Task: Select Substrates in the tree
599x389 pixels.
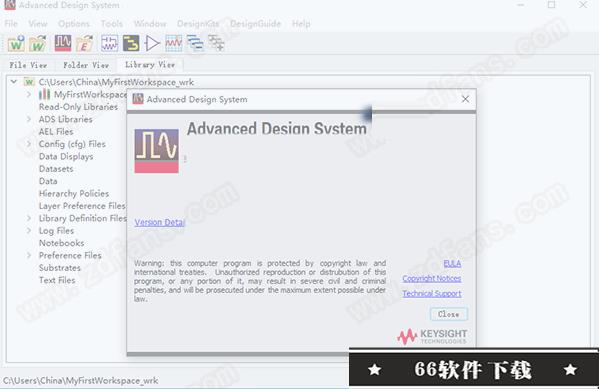Action: pos(60,268)
